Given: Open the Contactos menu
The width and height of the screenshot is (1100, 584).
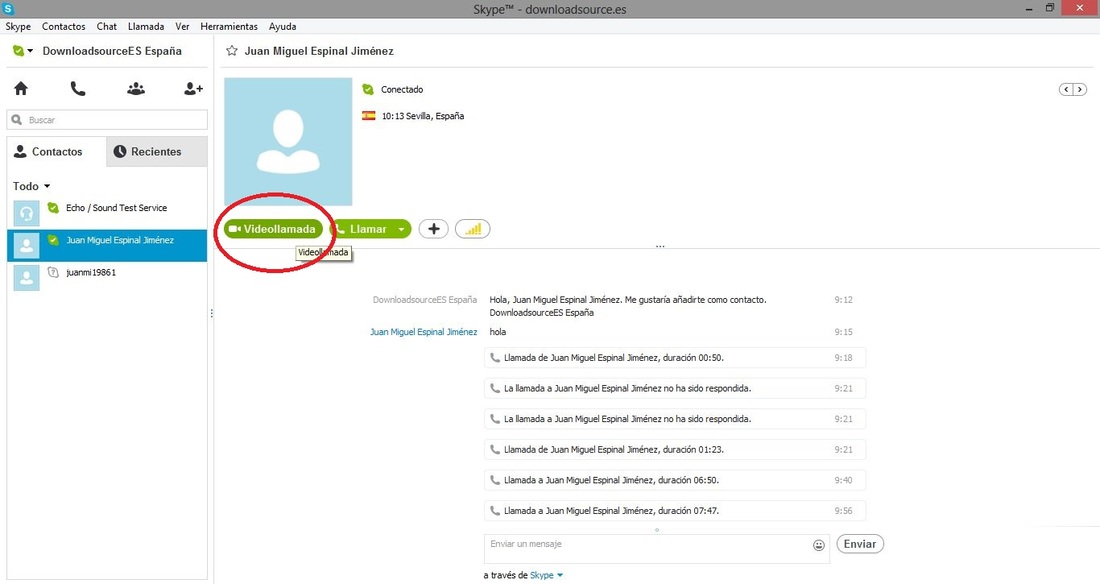Looking at the screenshot, I should pyautogui.click(x=64, y=26).
